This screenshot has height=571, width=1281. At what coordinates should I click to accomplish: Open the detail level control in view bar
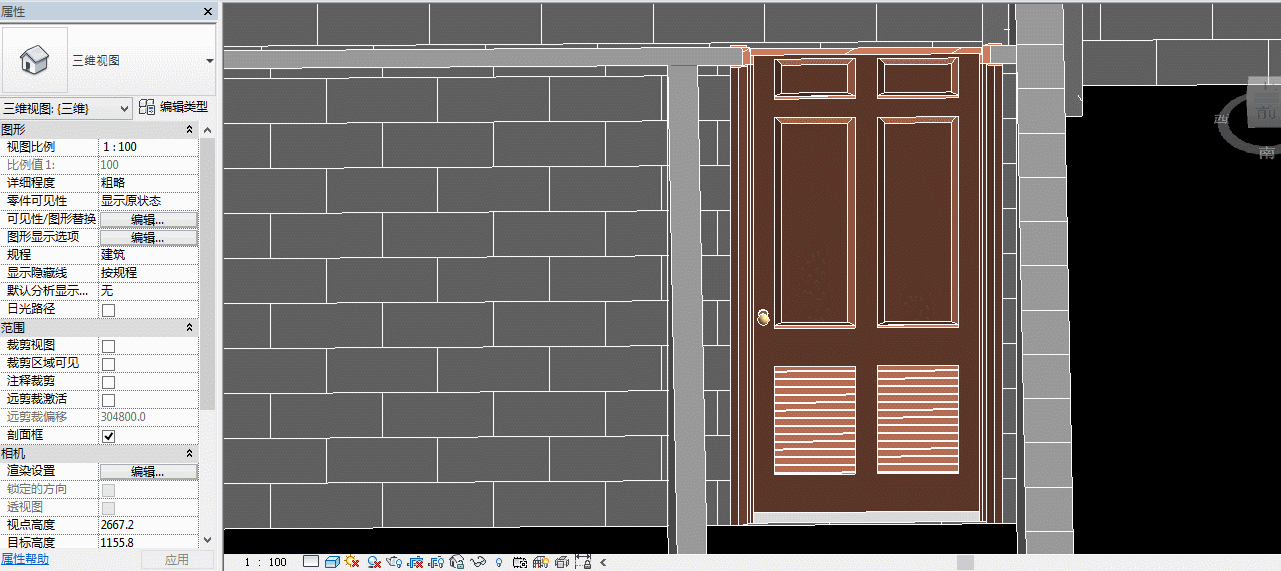(311, 562)
